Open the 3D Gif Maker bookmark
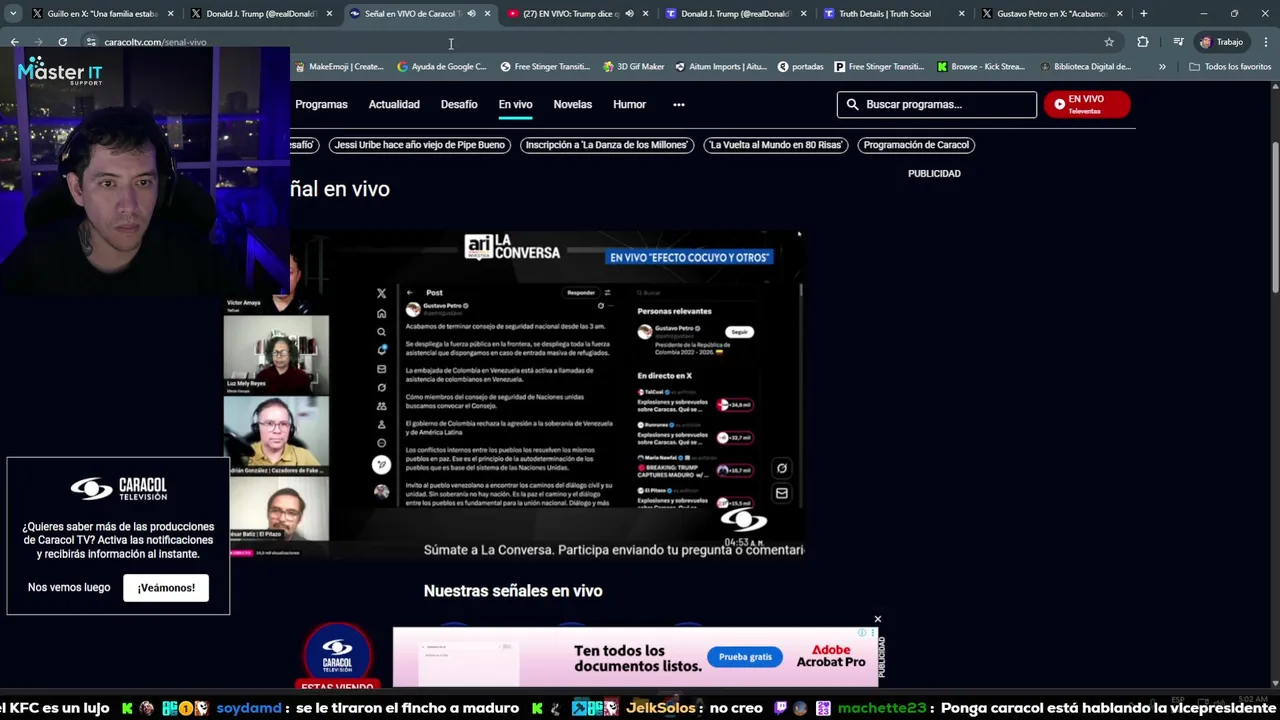1280x720 pixels. point(633,67)
